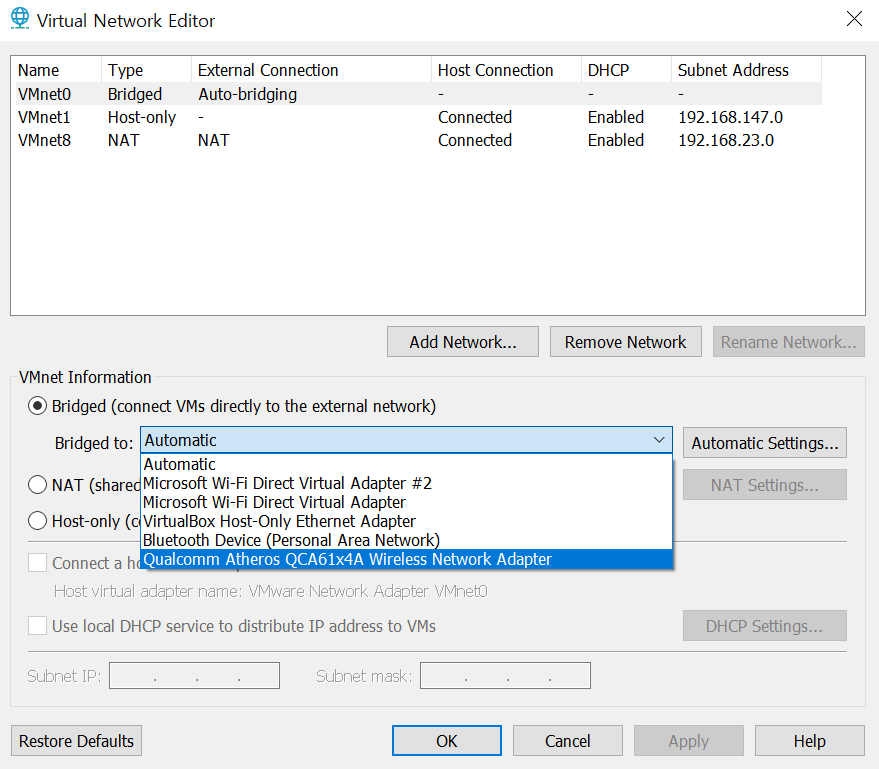
Task: Choose Bluetooth Device (Personal Area Network)
Action: pos(406,540)
